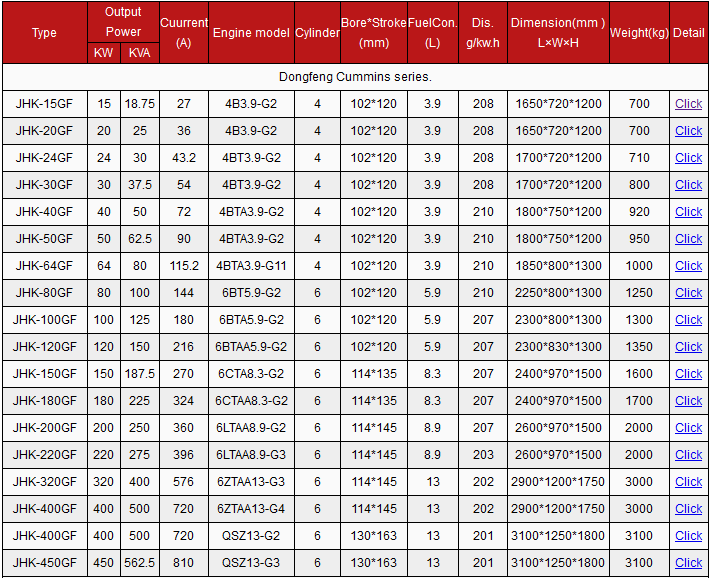Select engine model 6BT5.9-G2
Viewport: 711px width, 578px height.
point(251,293)
